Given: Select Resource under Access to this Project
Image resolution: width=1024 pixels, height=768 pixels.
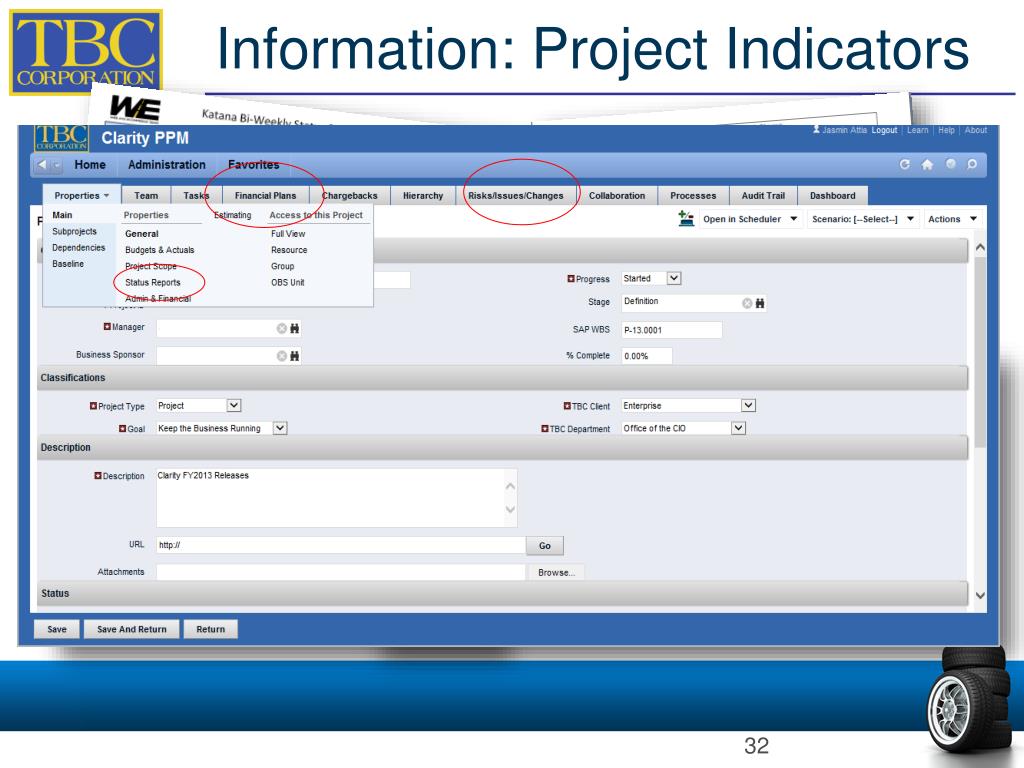Looking at the screenshot, I should coord(289,249).
